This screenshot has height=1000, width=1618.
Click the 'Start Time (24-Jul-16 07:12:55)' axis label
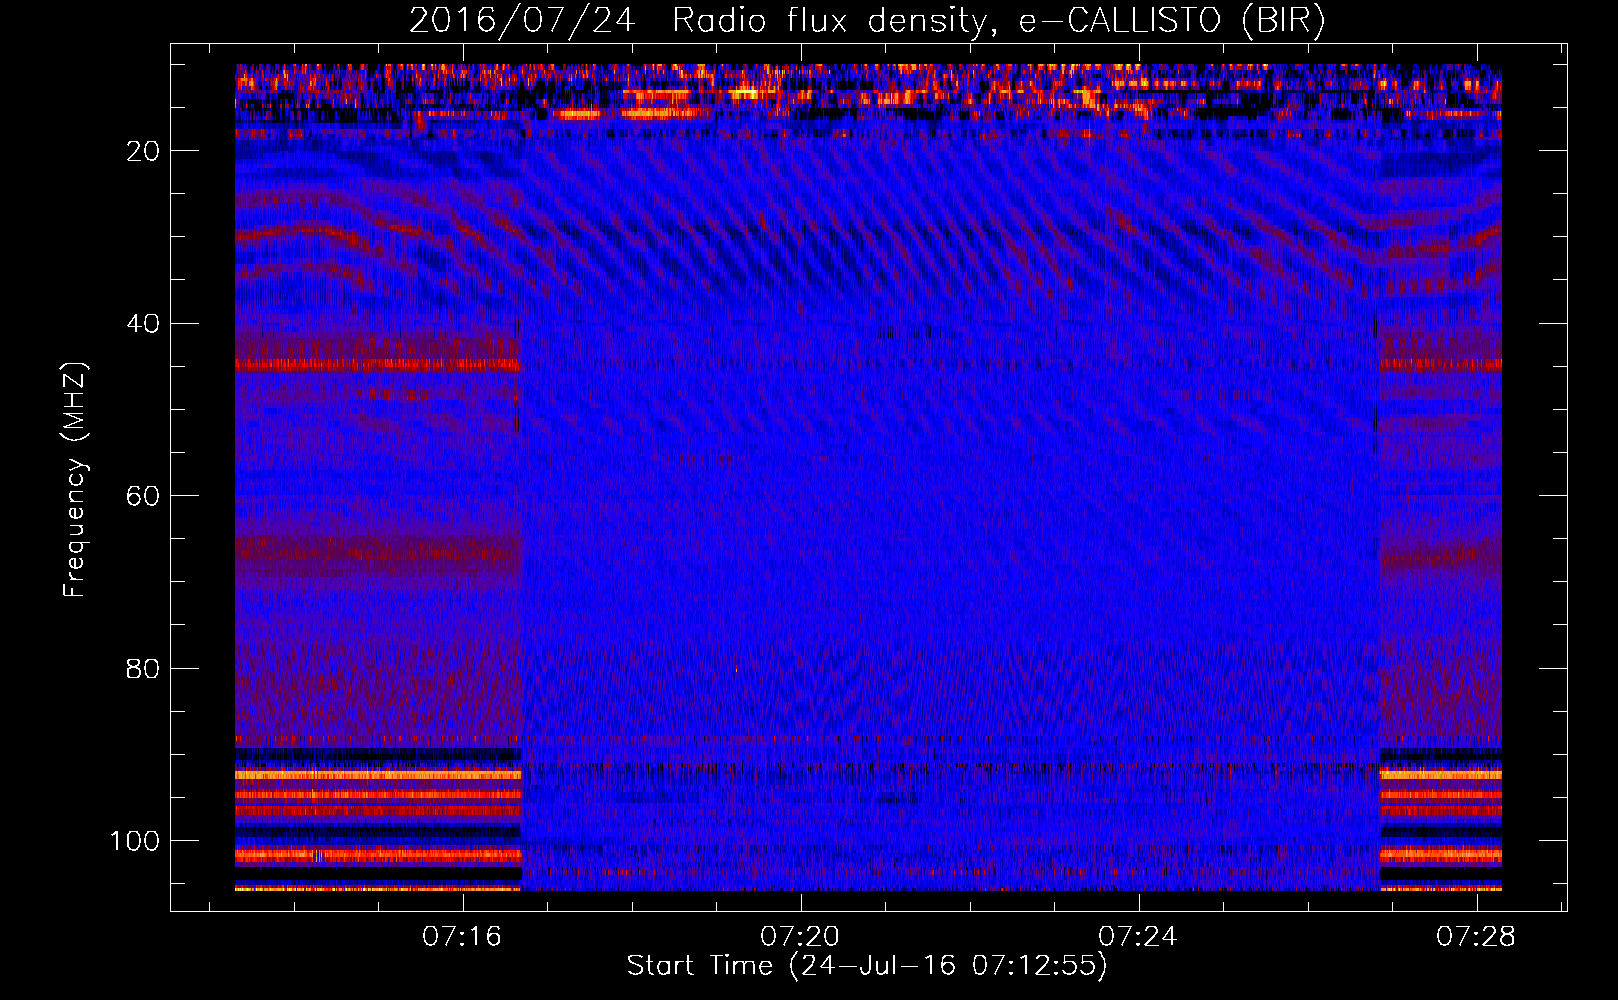[867, 966]
